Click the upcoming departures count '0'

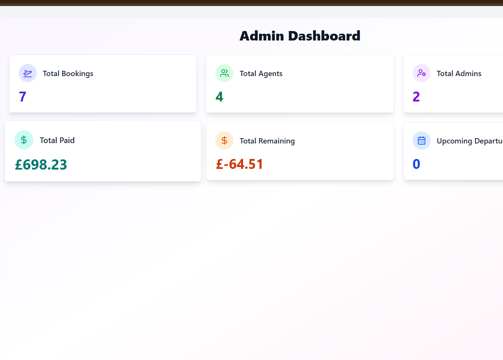click(416, 164)
